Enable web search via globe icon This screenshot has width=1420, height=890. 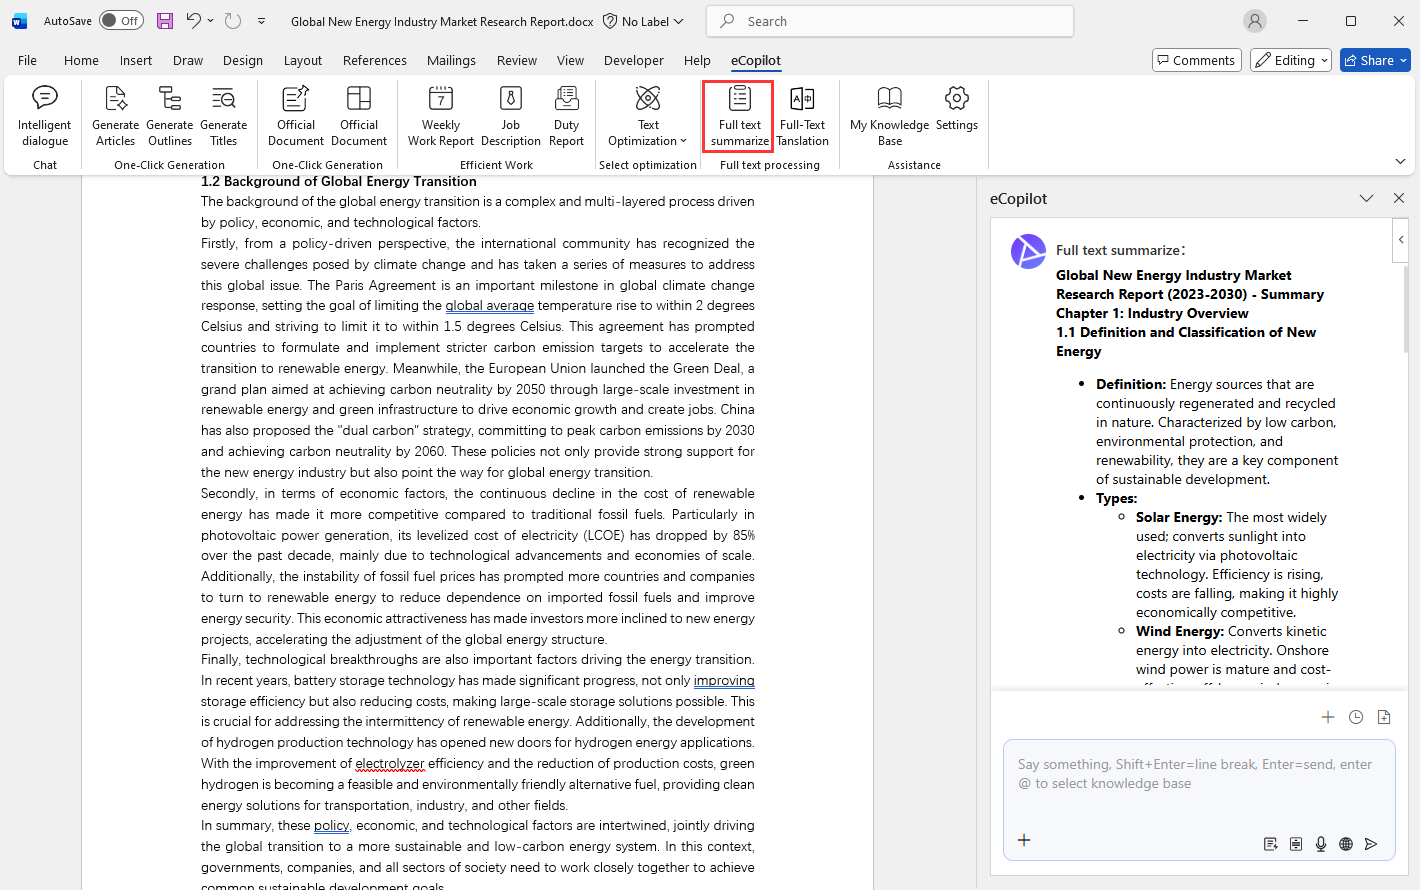coord(1346,843)
